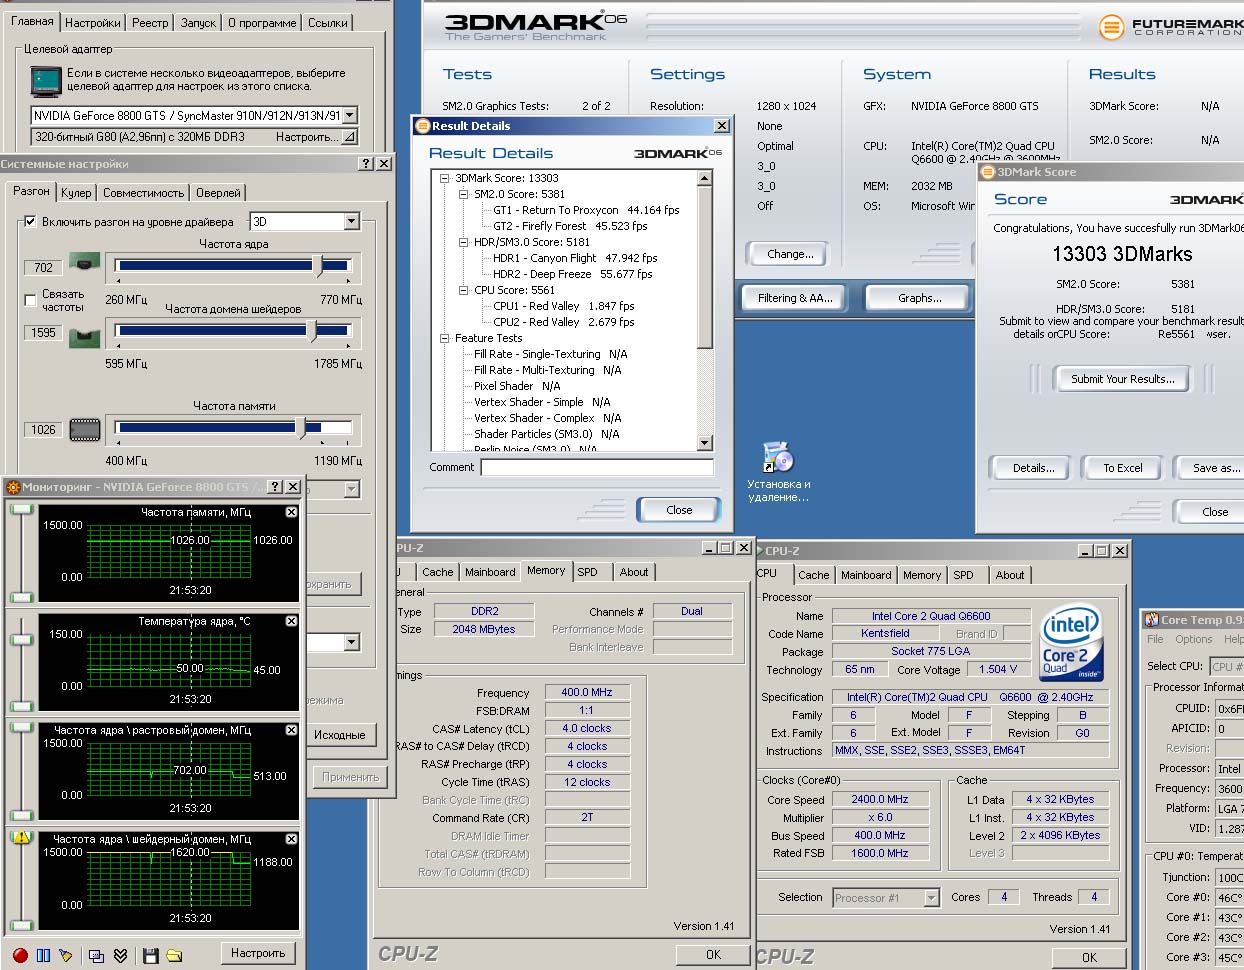Pause monitoring with the blue pause icon

tap(43, 955)
